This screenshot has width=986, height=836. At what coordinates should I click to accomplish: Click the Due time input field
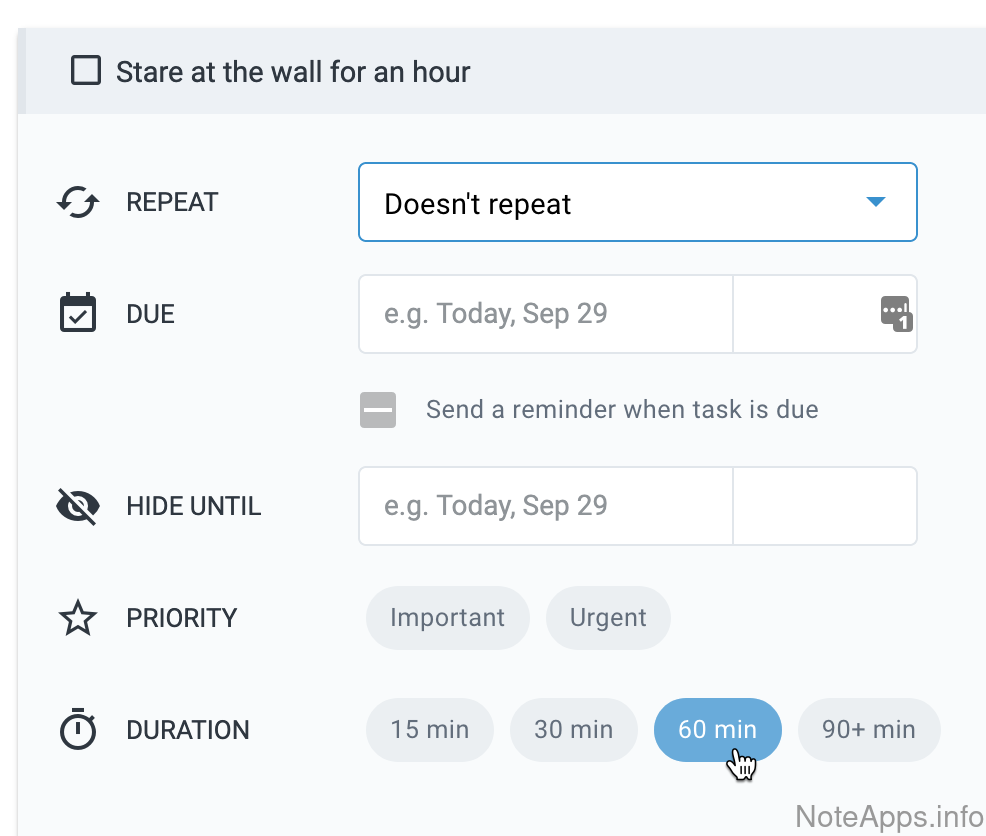[800, 314]
